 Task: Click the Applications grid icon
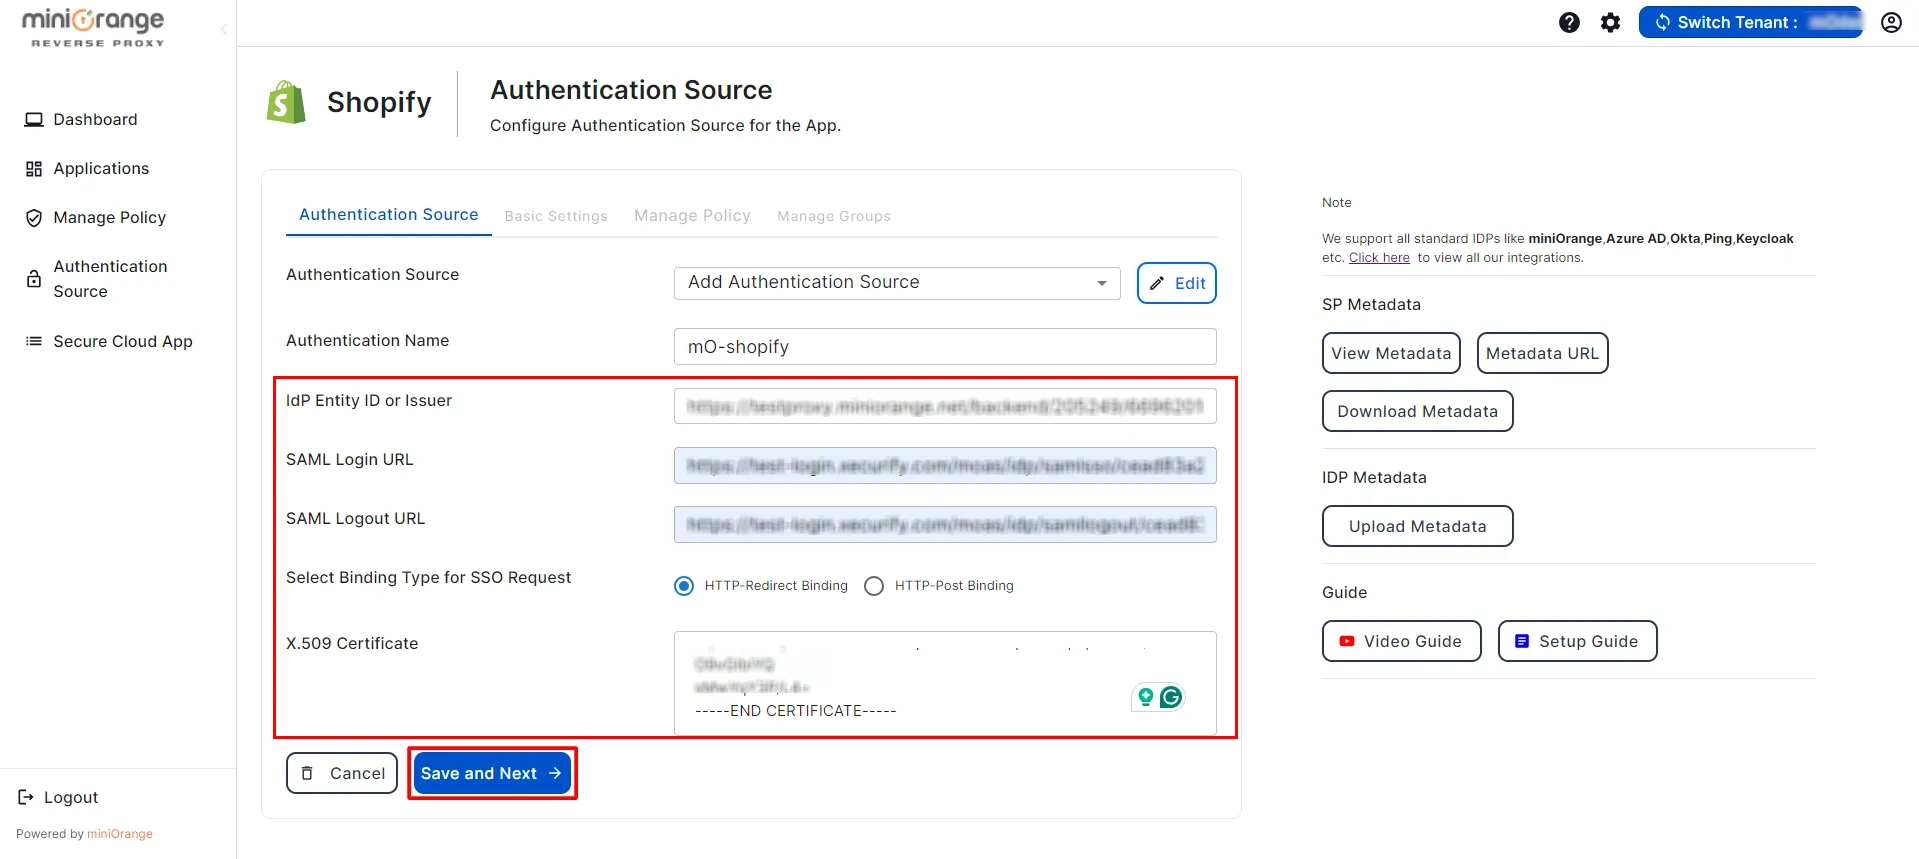pyautogui.click(x=34, y=169)
